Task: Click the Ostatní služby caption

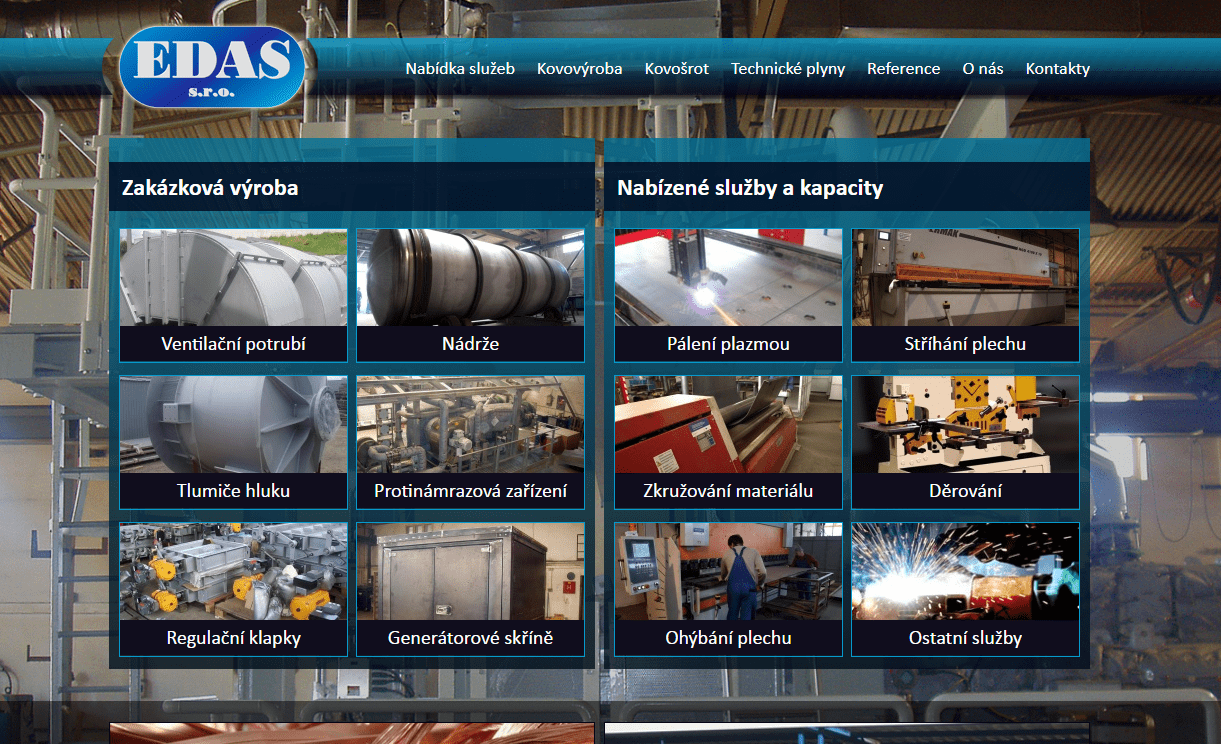Action: pos(965,638)
